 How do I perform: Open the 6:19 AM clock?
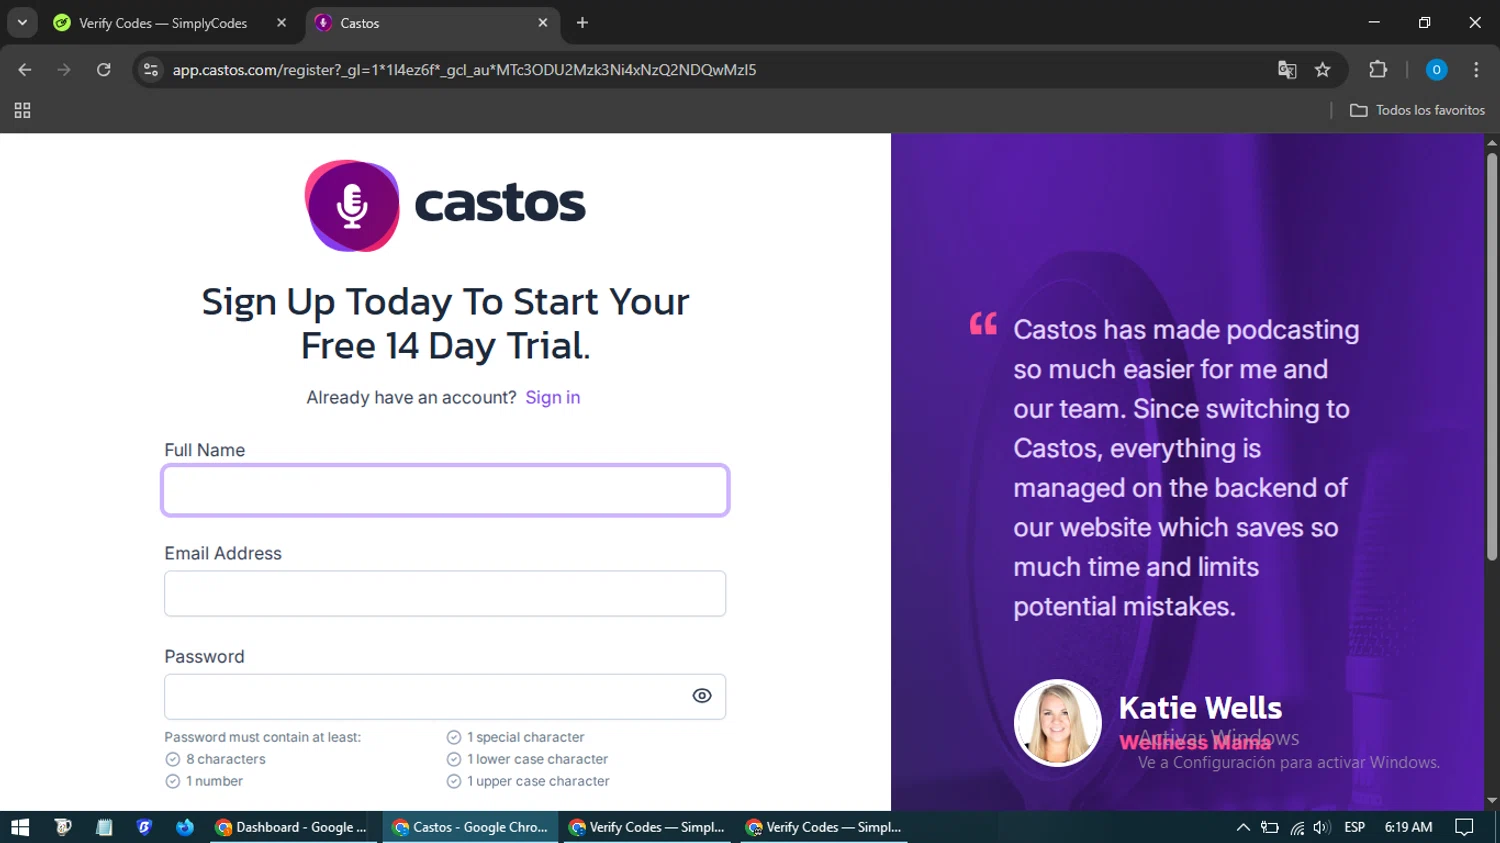pyautogui.click(x=1408, y=827)
